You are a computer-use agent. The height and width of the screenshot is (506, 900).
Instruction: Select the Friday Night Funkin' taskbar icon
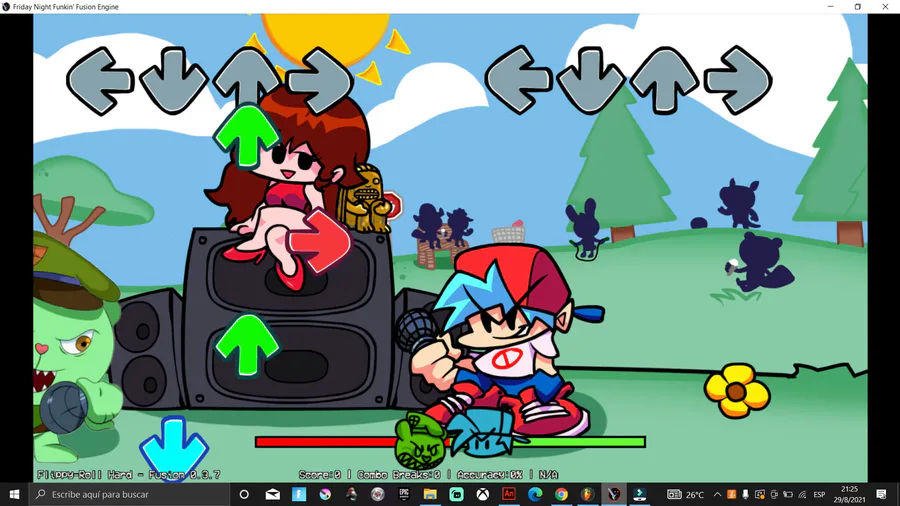coord(614,494)
